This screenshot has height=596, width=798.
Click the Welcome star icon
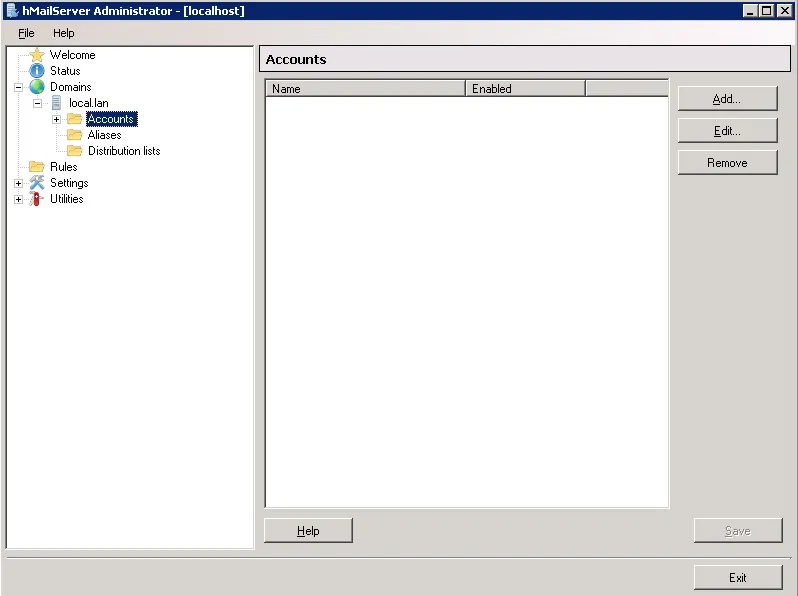[x=37, y=55]
